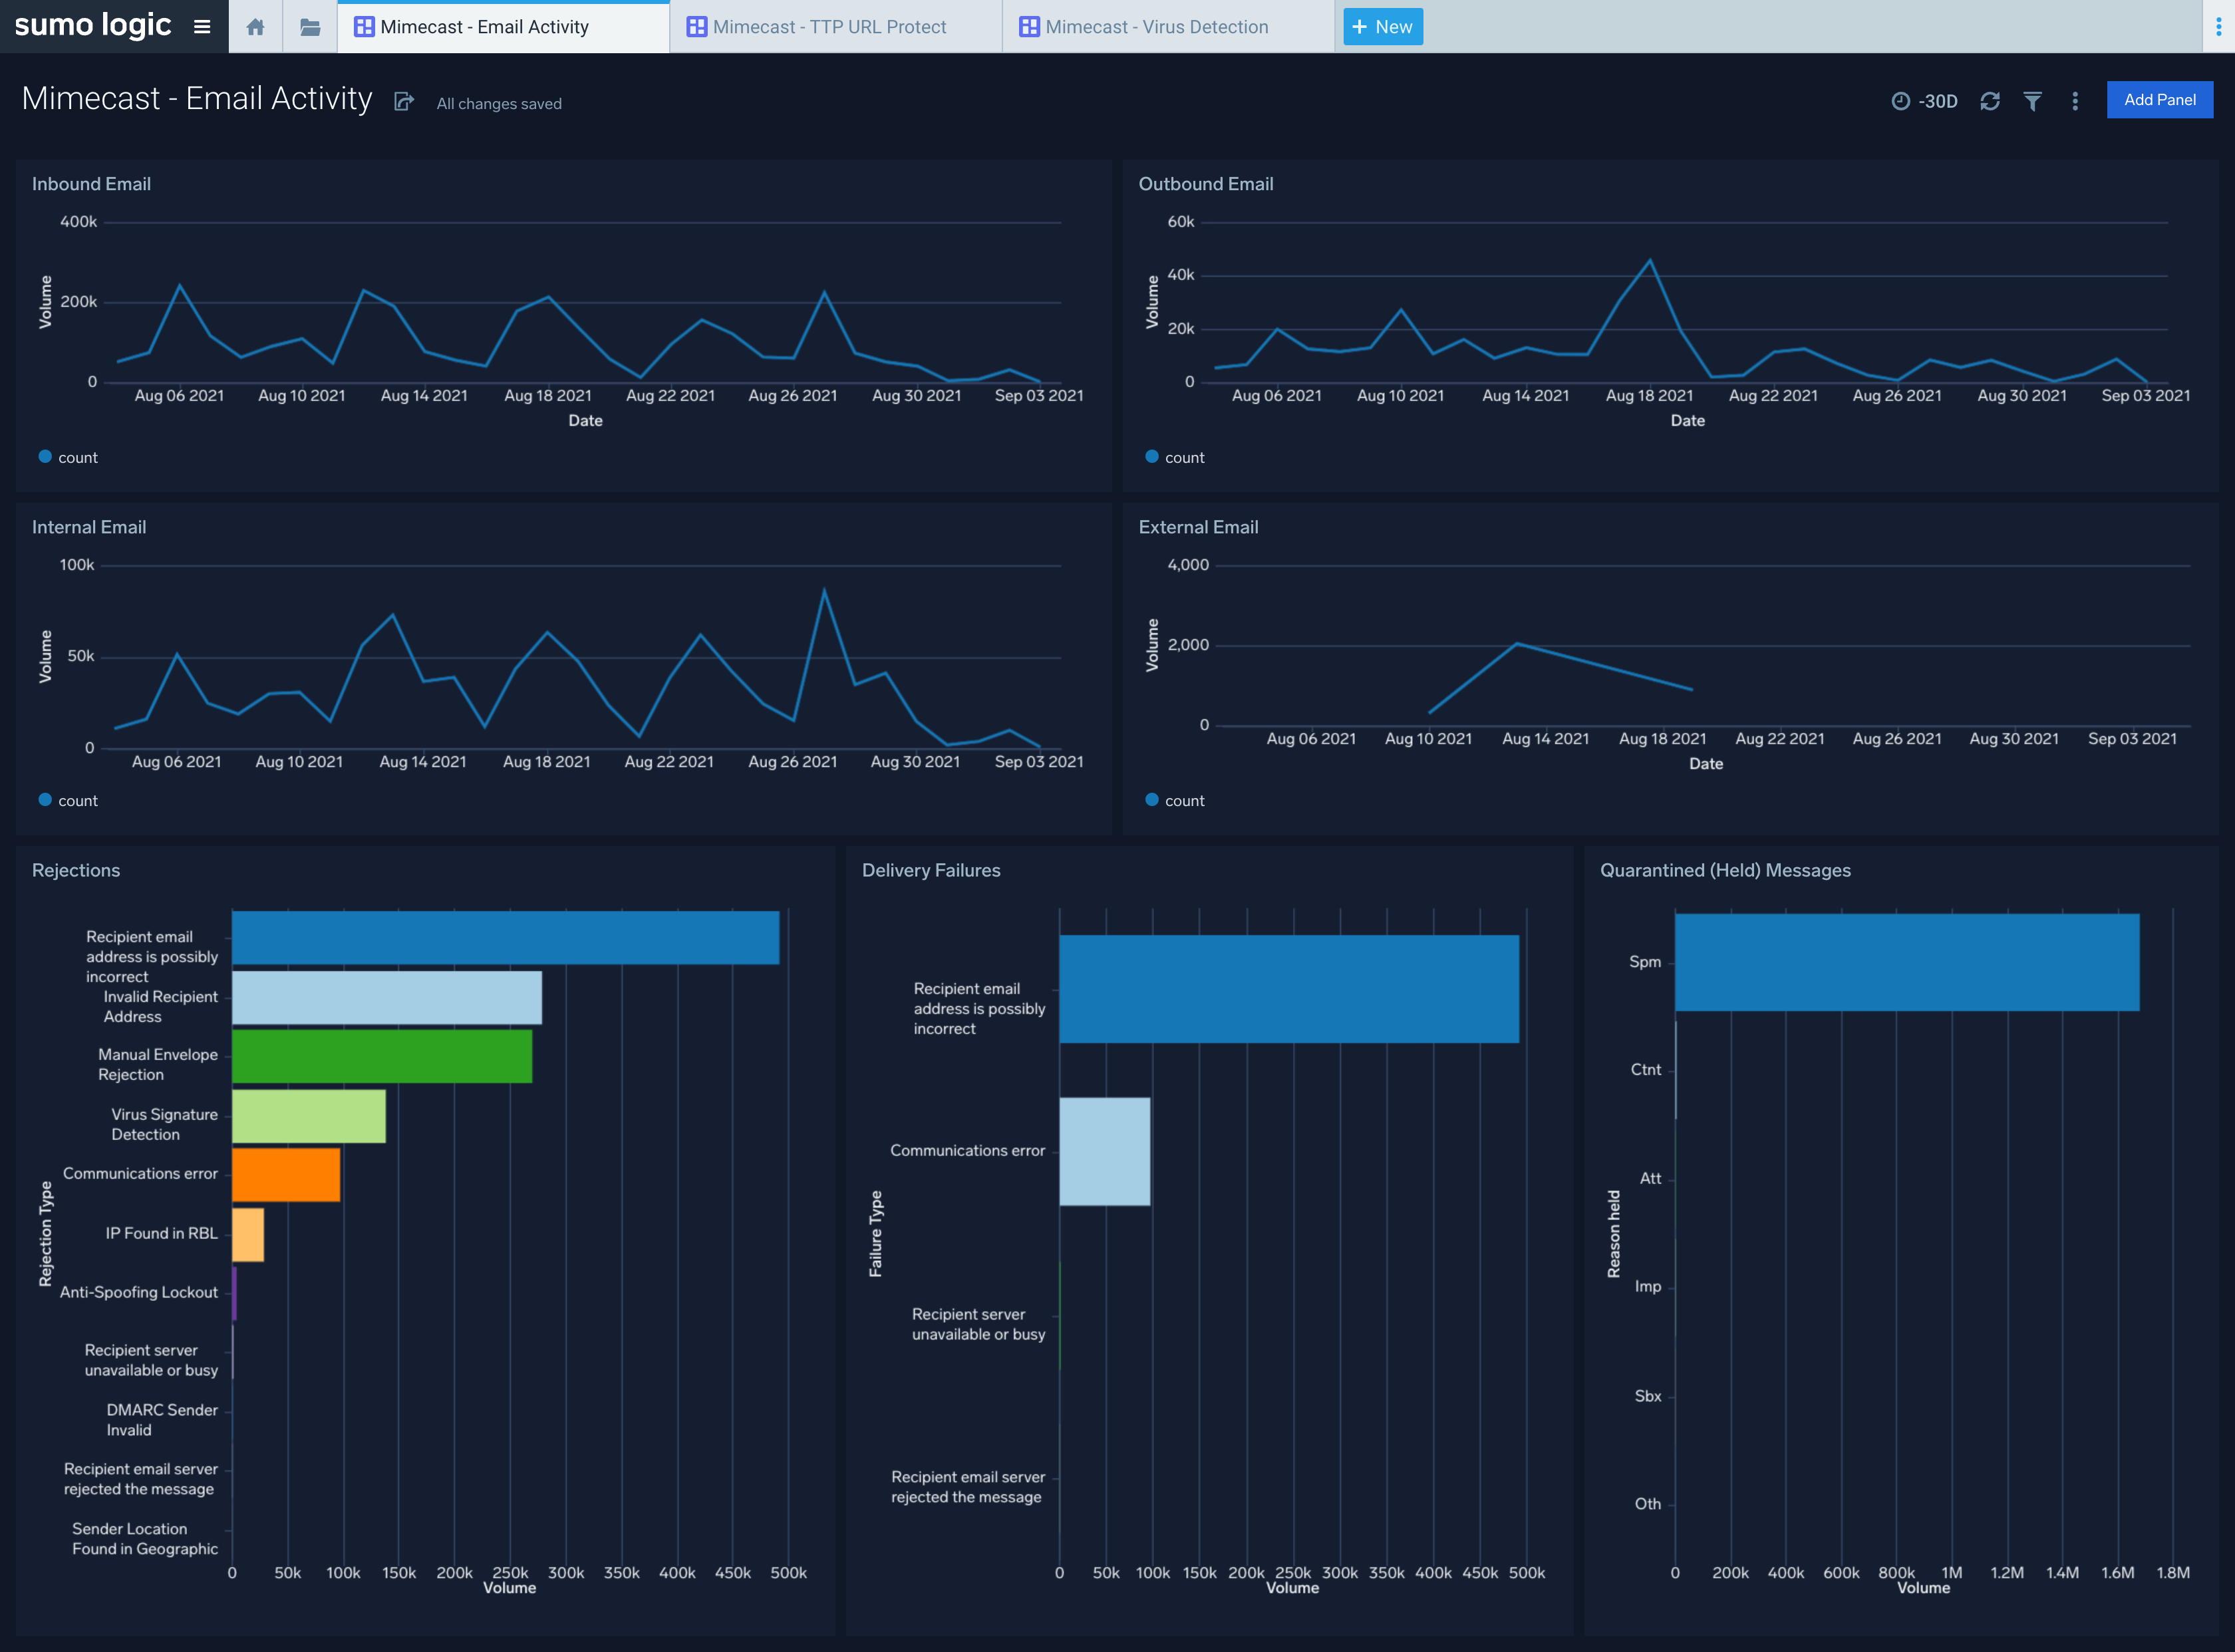Image resolution: width=2235 pixels, height=1652 pixels.
Task: Switch to Mimecast - Virus Detection tab
Action: [x=1155, y=27]
